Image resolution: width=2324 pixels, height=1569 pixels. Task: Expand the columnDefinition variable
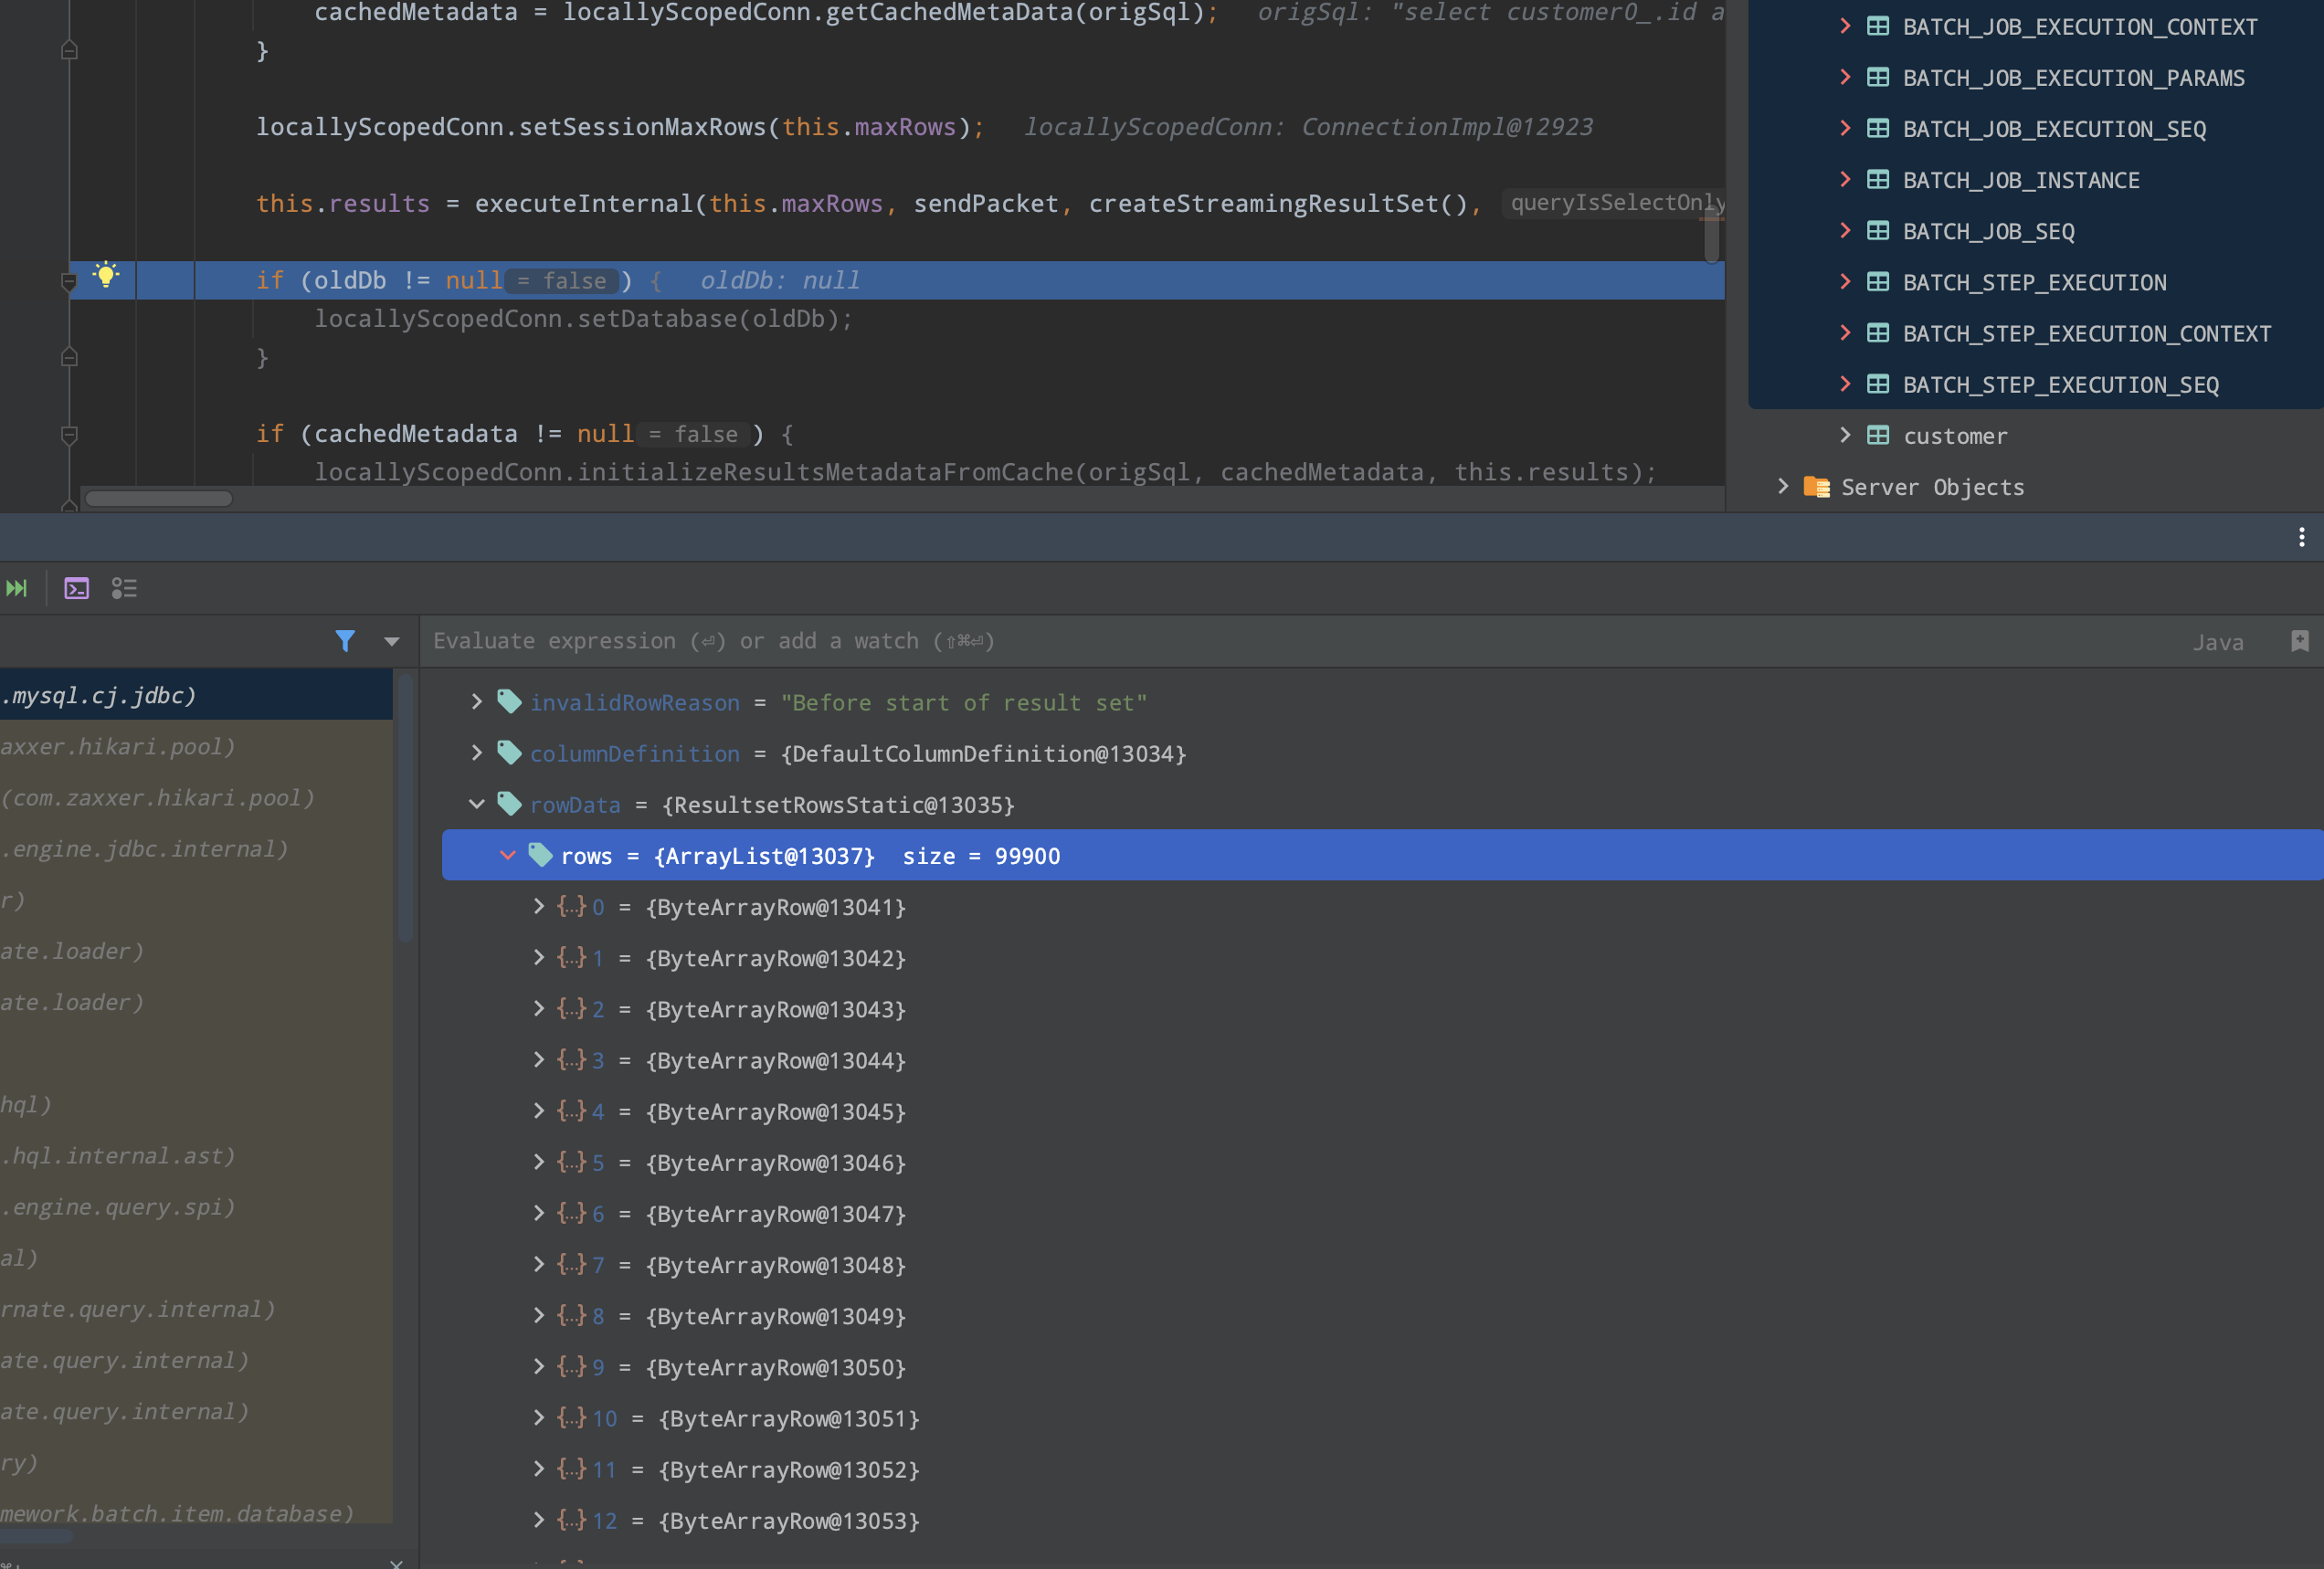click(477, 753)
